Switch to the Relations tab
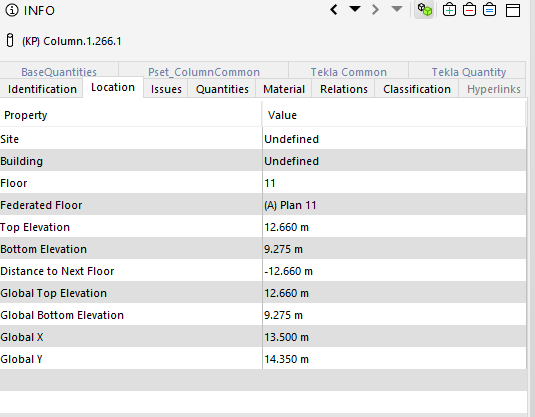This screenshot has width=535, height=417. pos(344,89)
